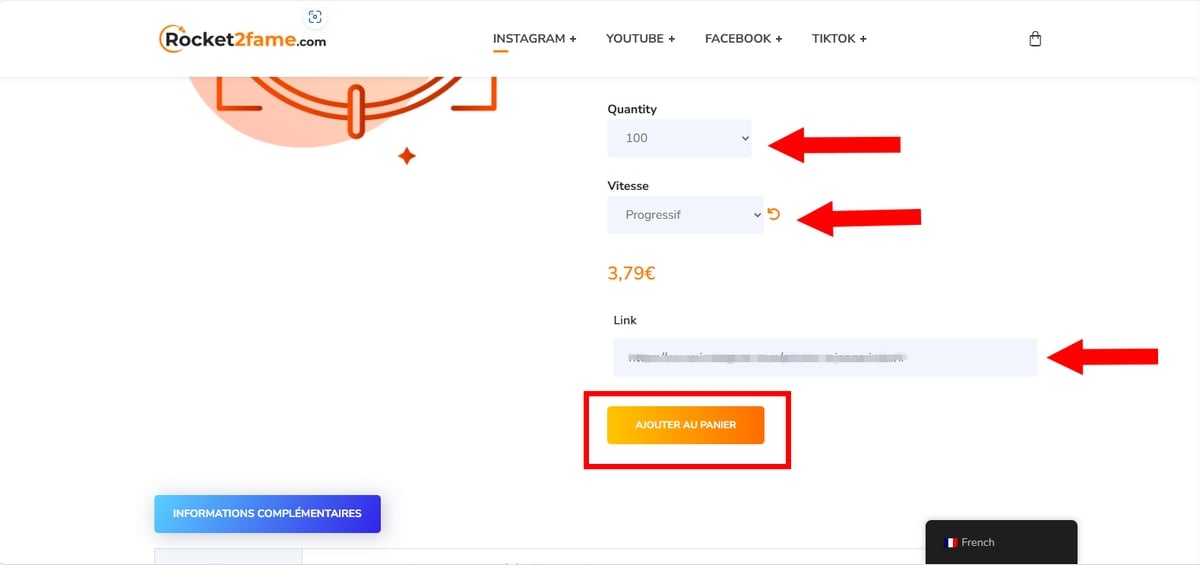
Task: Click the image search icon above the logo
Action: pos(315,17)
